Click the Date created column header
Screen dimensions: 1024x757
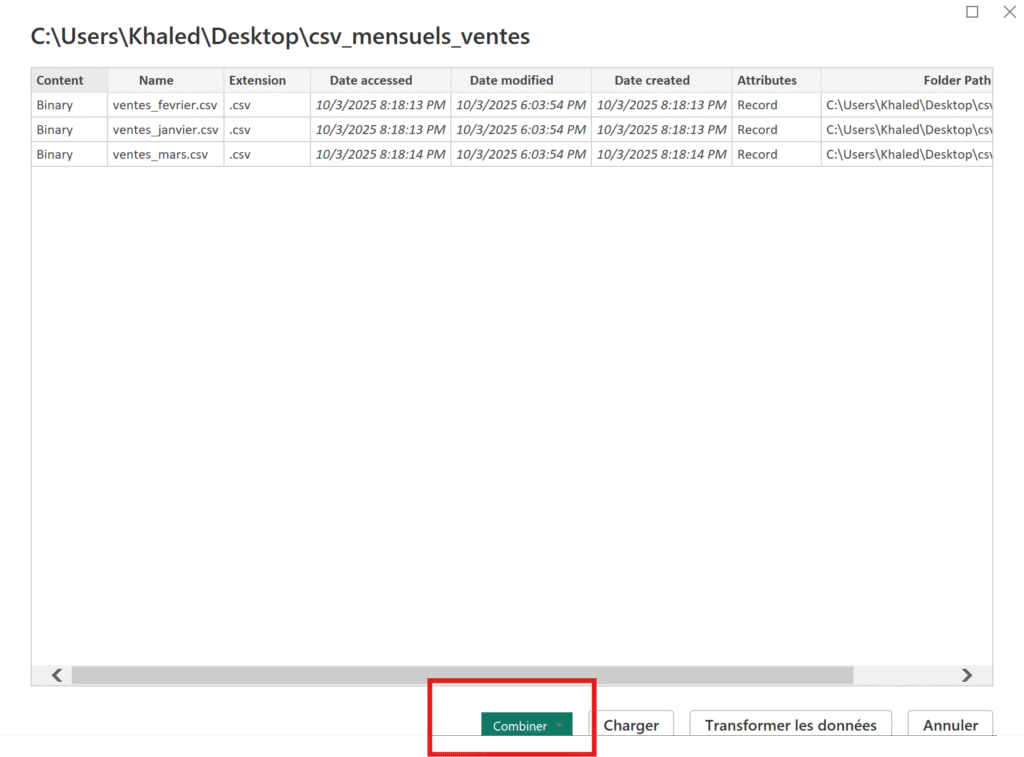click(x=652, y=80)
